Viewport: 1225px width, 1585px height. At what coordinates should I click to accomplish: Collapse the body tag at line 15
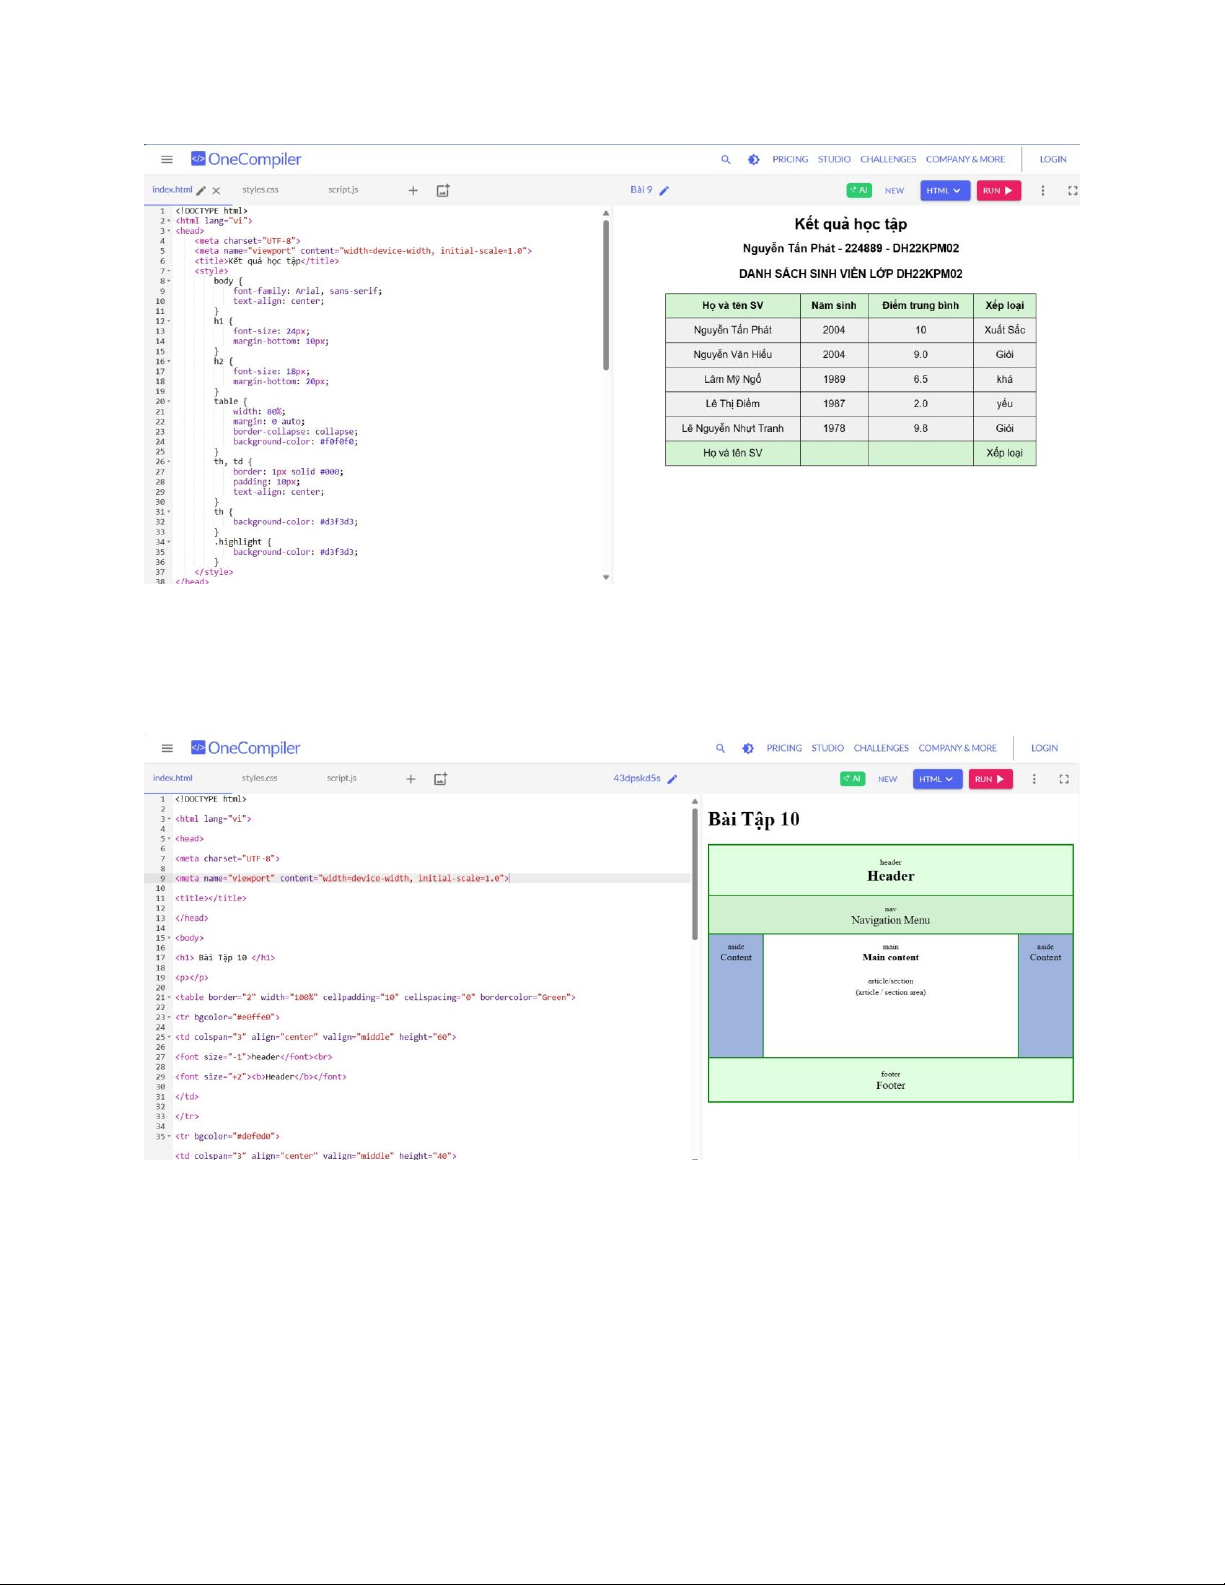(169, 938)
